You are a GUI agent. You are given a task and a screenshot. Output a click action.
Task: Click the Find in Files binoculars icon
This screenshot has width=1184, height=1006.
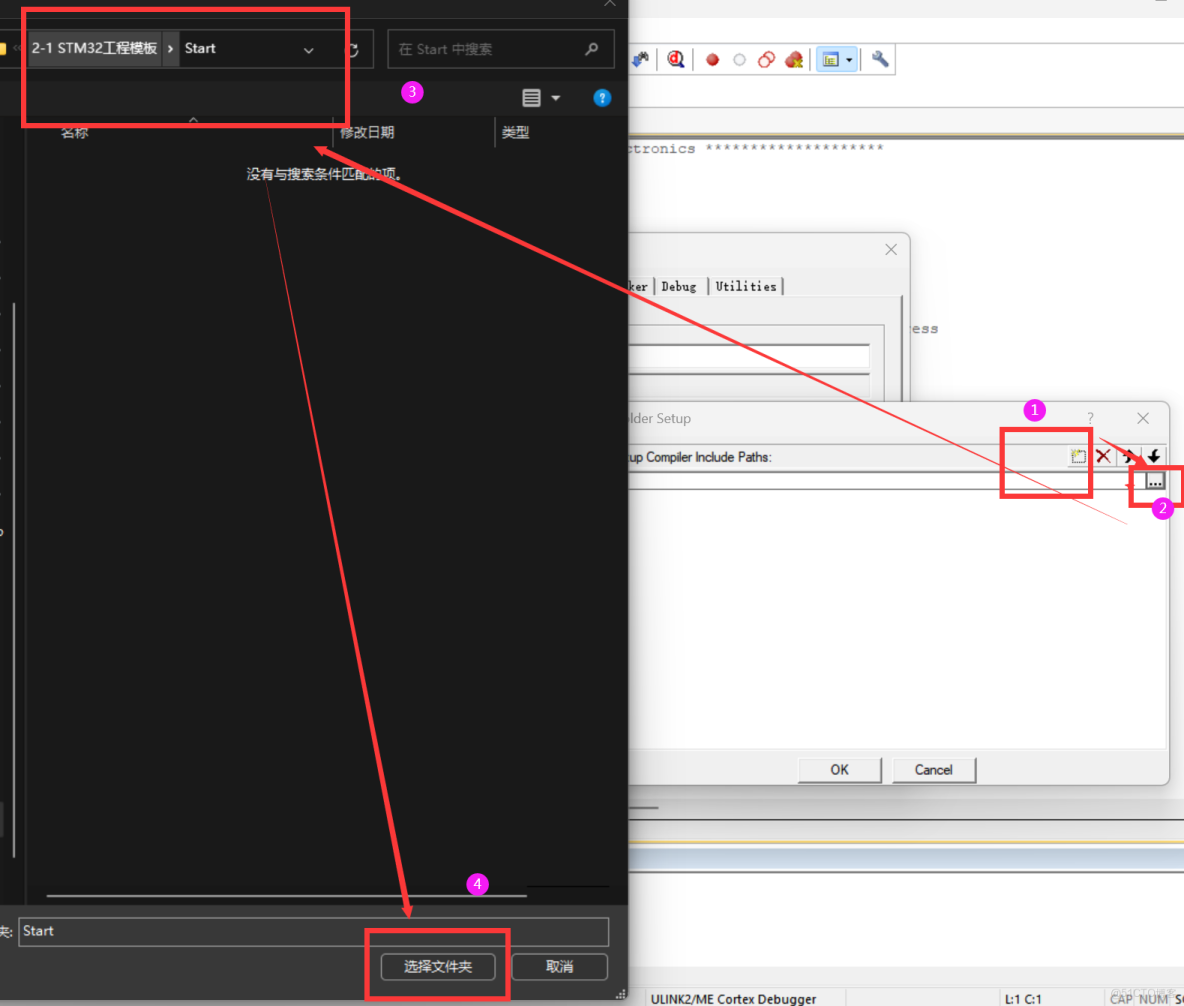coord(640,60)
